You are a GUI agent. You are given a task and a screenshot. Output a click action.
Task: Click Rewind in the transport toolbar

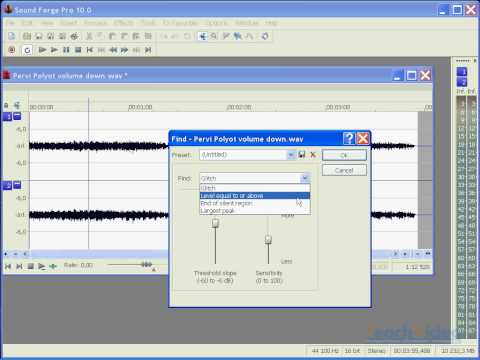(x=113, y=50)
